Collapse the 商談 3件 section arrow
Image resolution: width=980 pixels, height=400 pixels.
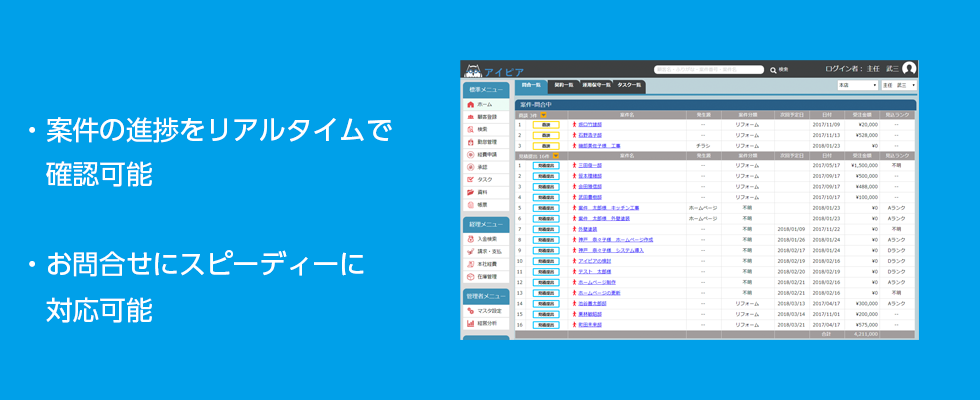(544, 116)
